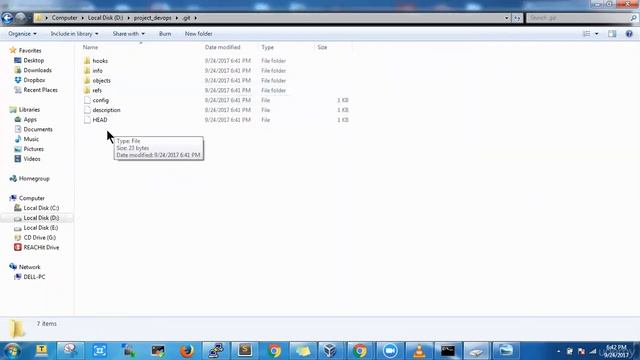
Task: Open Local Disk (C:)
Action: tap(41, 208)
